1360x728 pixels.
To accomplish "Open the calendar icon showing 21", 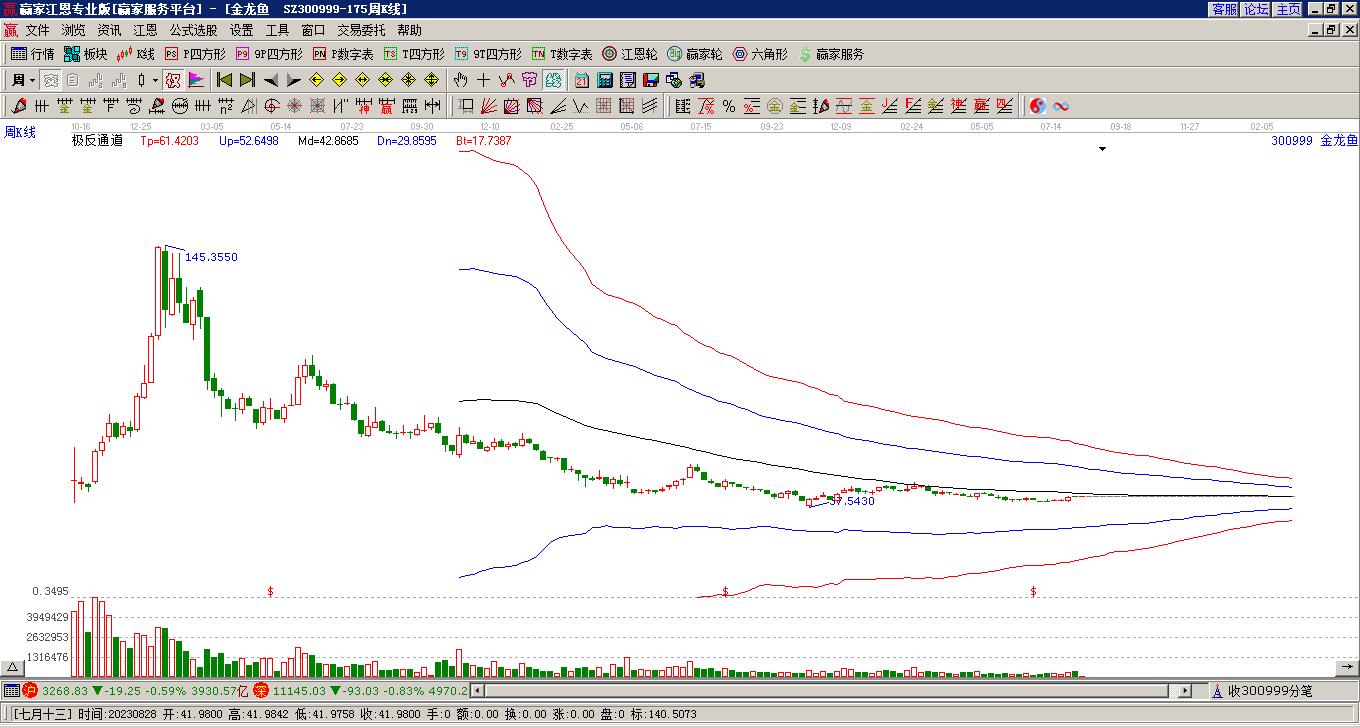I will [x=582, y=80].
